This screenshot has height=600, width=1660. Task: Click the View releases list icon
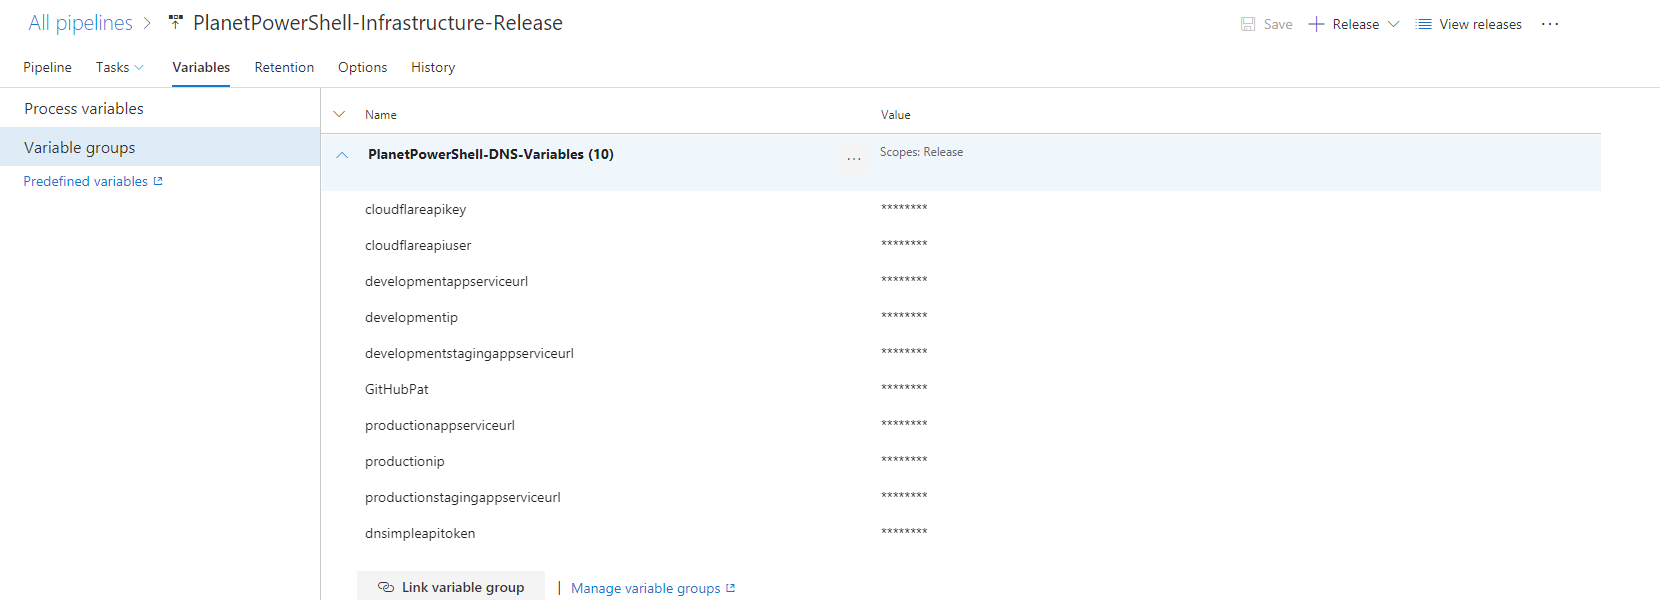coord(1424,24)
